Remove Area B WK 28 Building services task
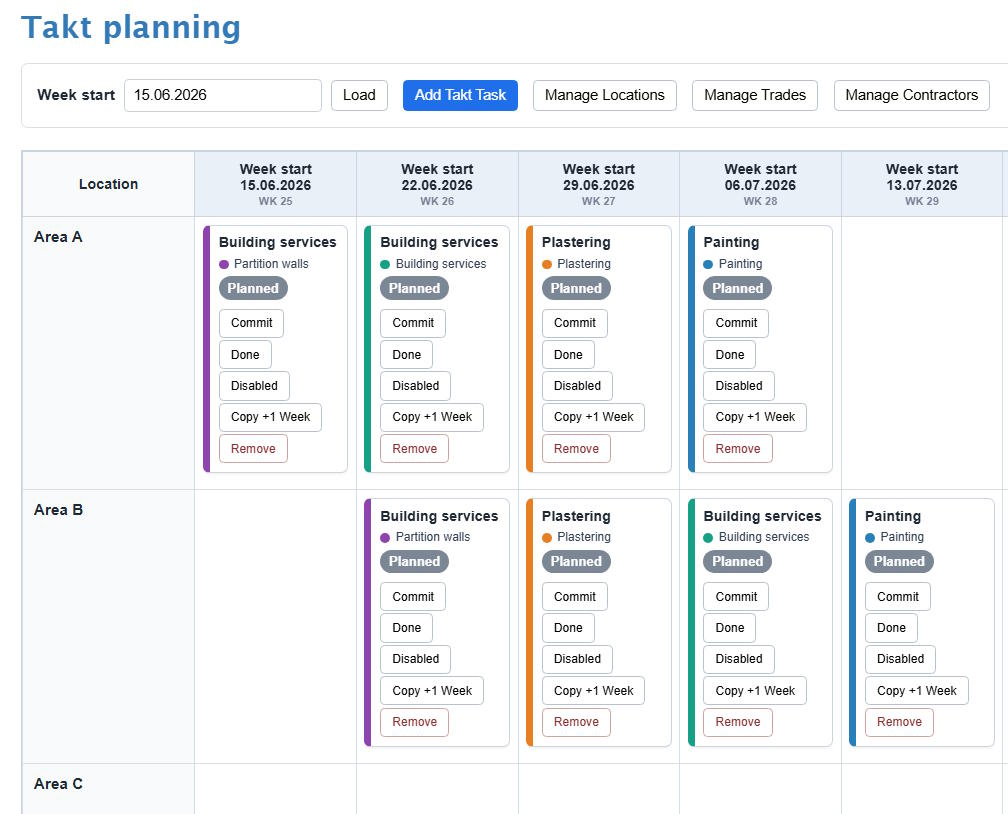This screenshot has width=1008, height=814. coord(737,722)
